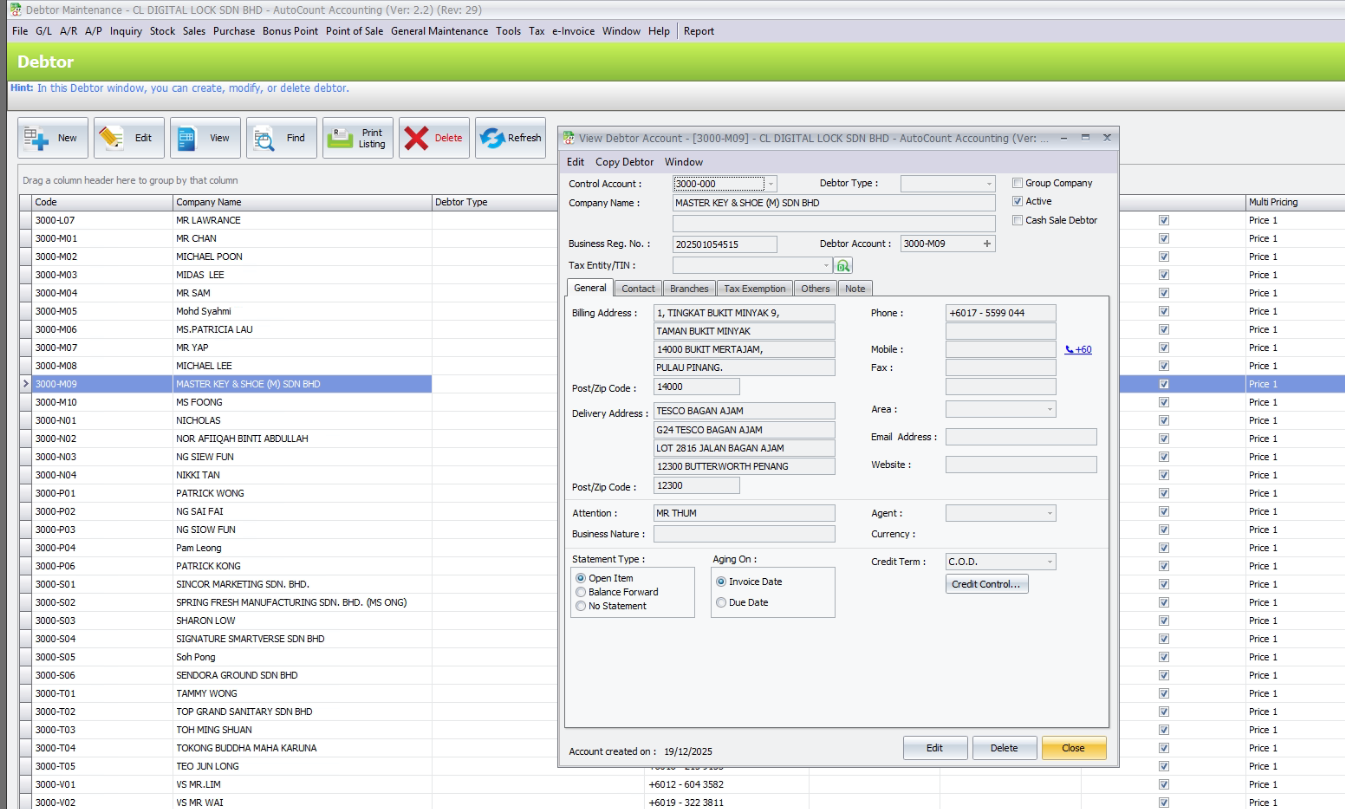
Task: Open the Edit menu in the dialog menu bar
Action: pos(576,162)
